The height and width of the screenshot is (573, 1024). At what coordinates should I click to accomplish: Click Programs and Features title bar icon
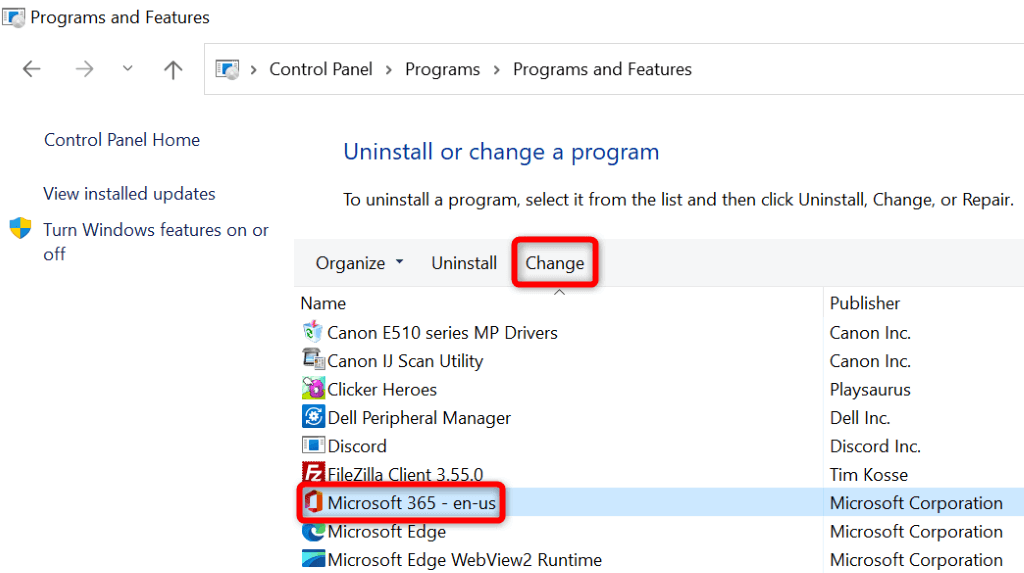coord(13,17)
